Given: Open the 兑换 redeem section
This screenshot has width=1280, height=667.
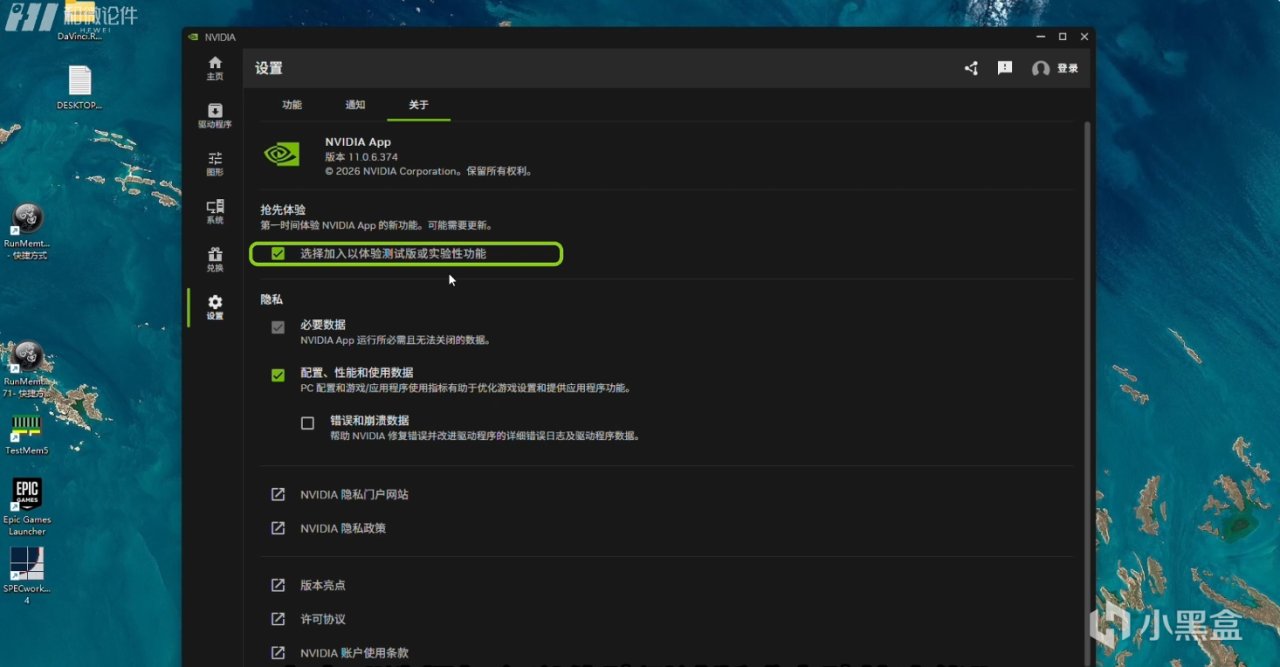Looking at the screenshot, I should [x=215, y=260].
